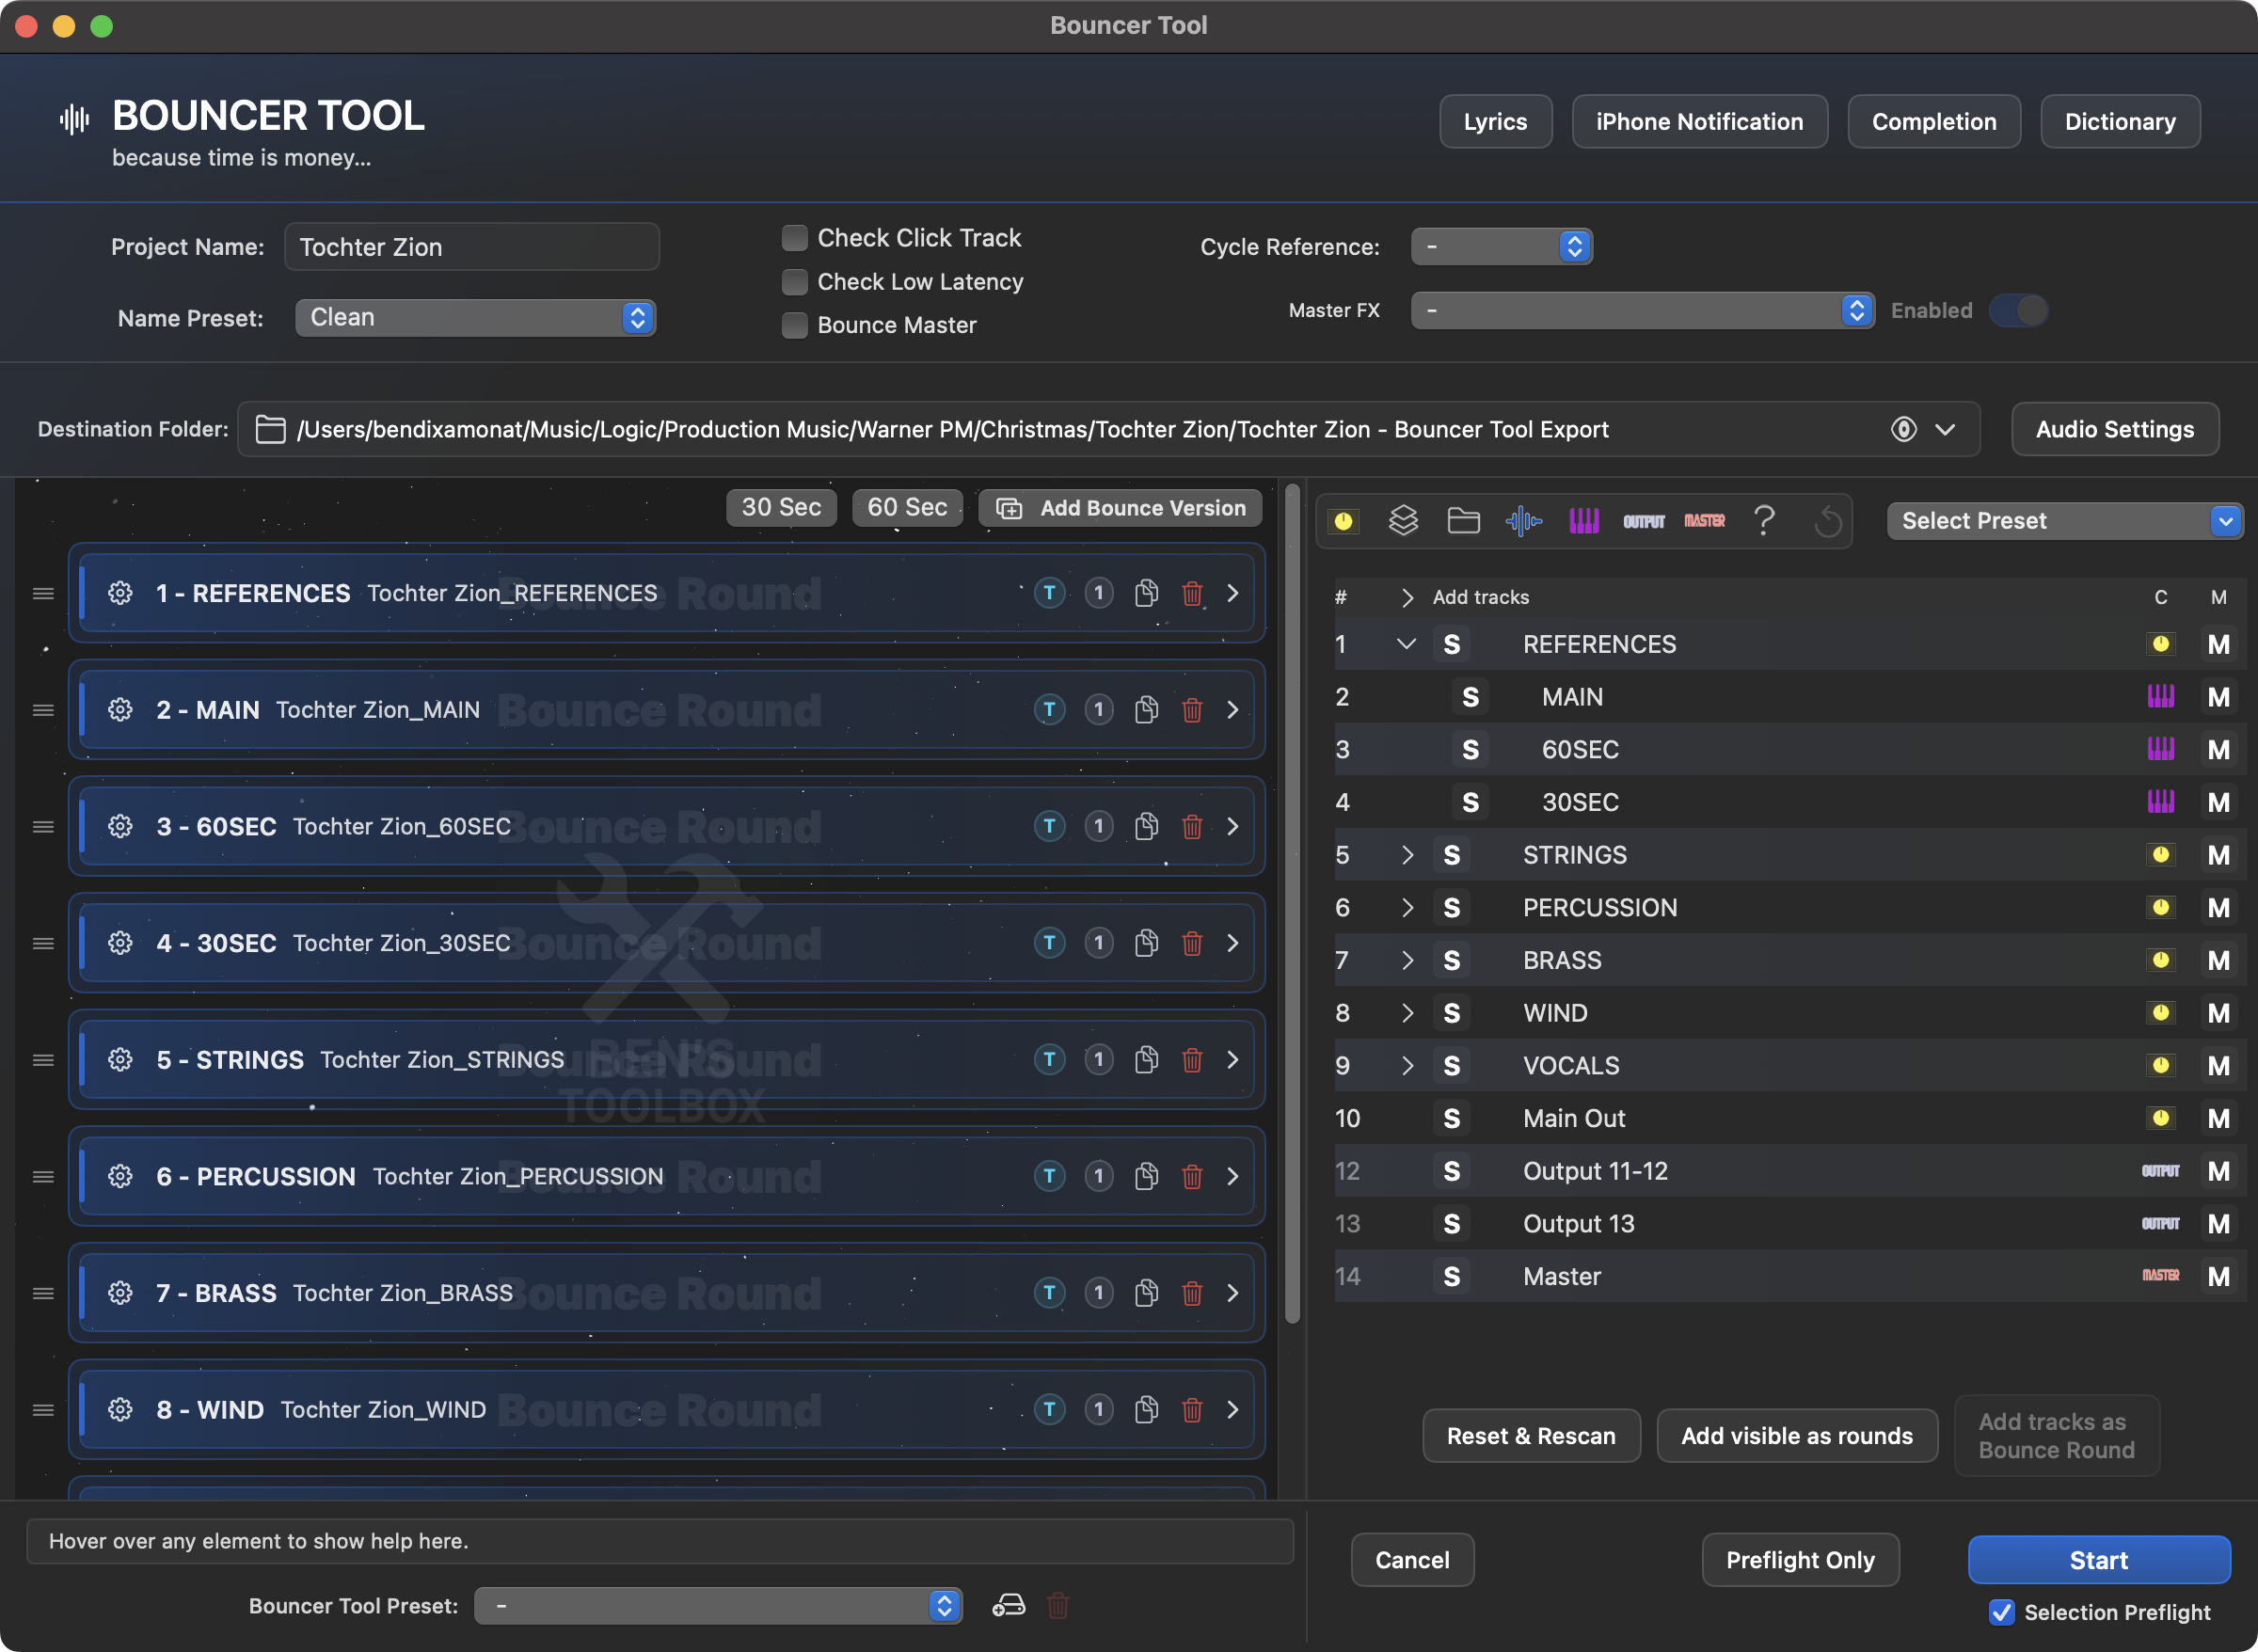
Task: Duplicate the 6 - PERCUSSION bounce round
Action: (x=1146, y=1176)
